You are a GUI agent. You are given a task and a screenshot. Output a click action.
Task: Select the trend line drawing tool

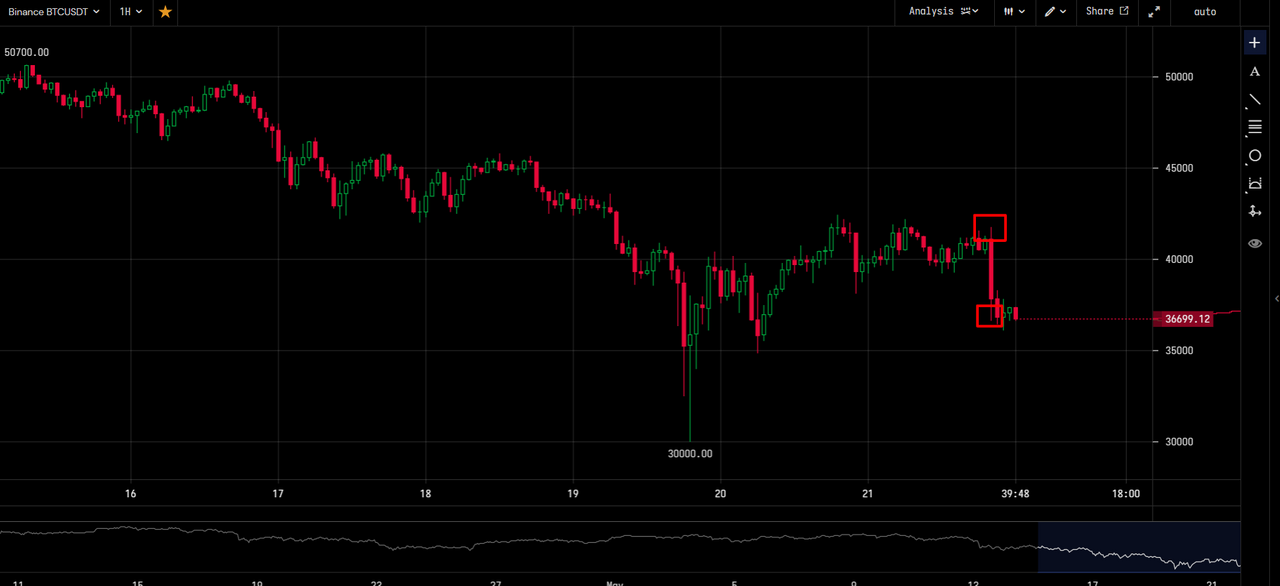(1255, 100)
